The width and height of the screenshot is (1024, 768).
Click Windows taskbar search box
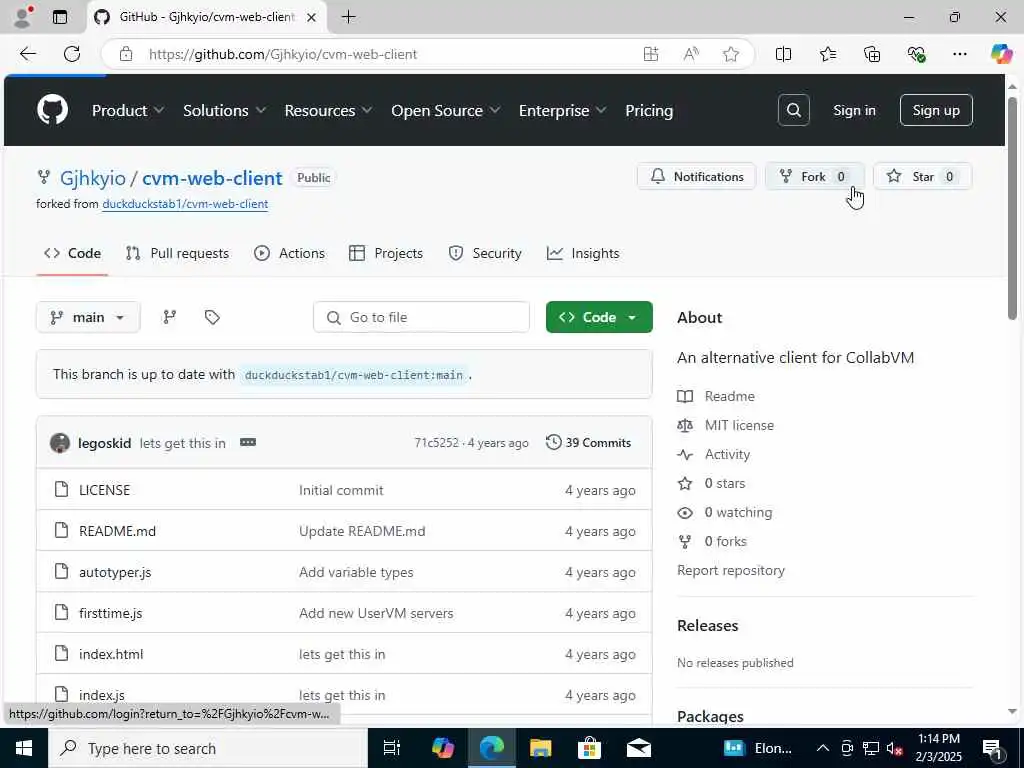(207, 748)
